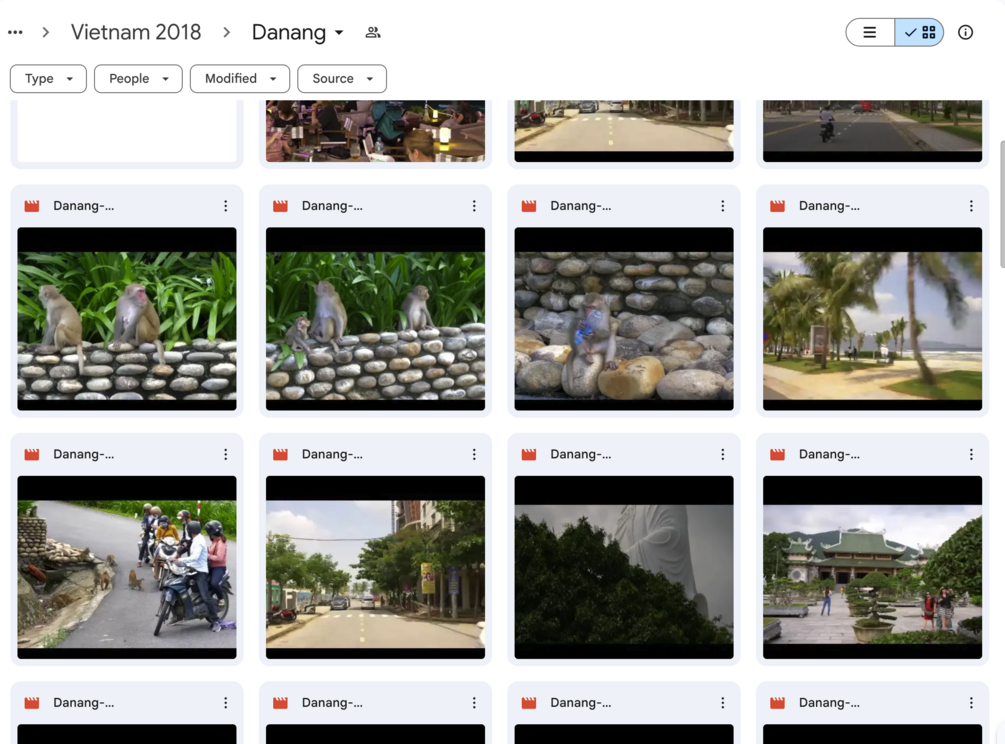Click the Danang- title of the white statue card
Screen dimensions: 1005x744
581,454
